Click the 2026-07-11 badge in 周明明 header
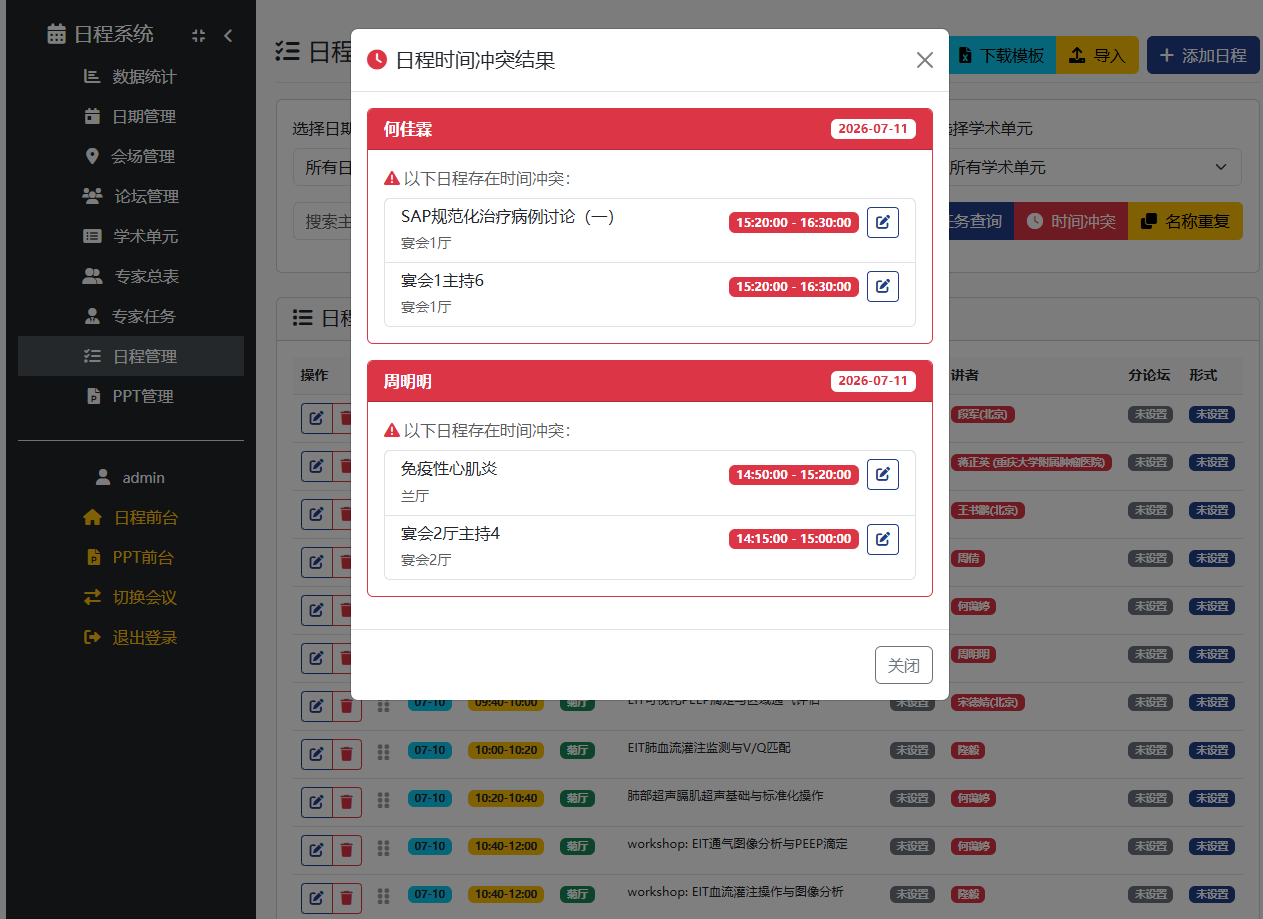 (873, 381)
